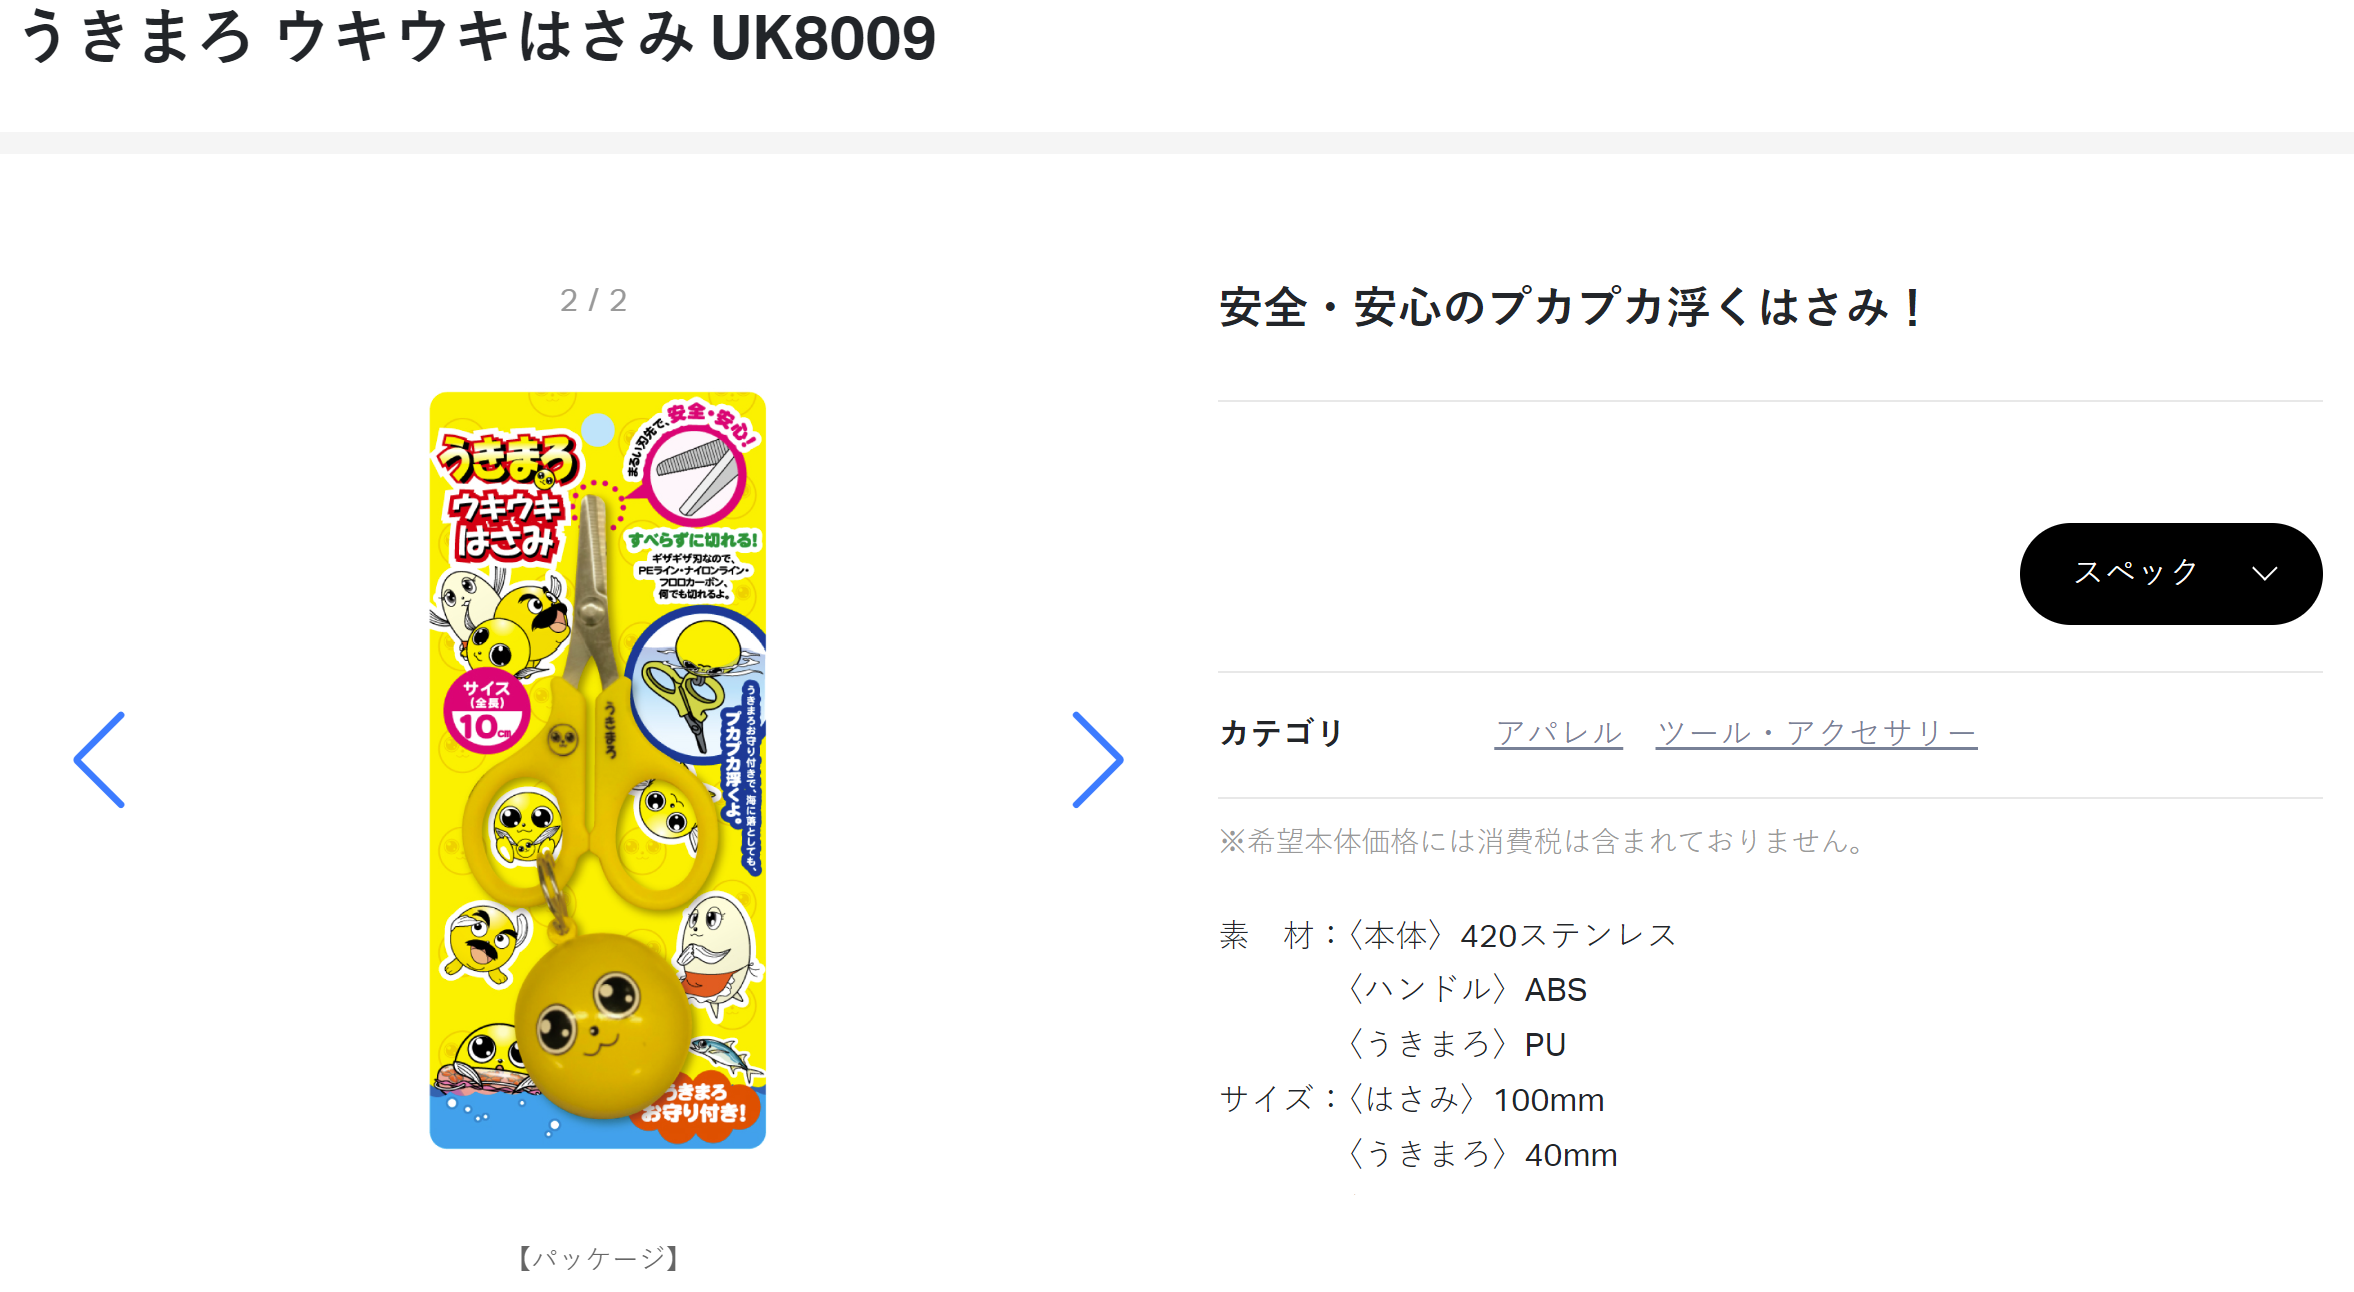Click the 2 / 2 image counter
The image size is (2354, 1292).
pyautogui.click(x=593, y=300)
